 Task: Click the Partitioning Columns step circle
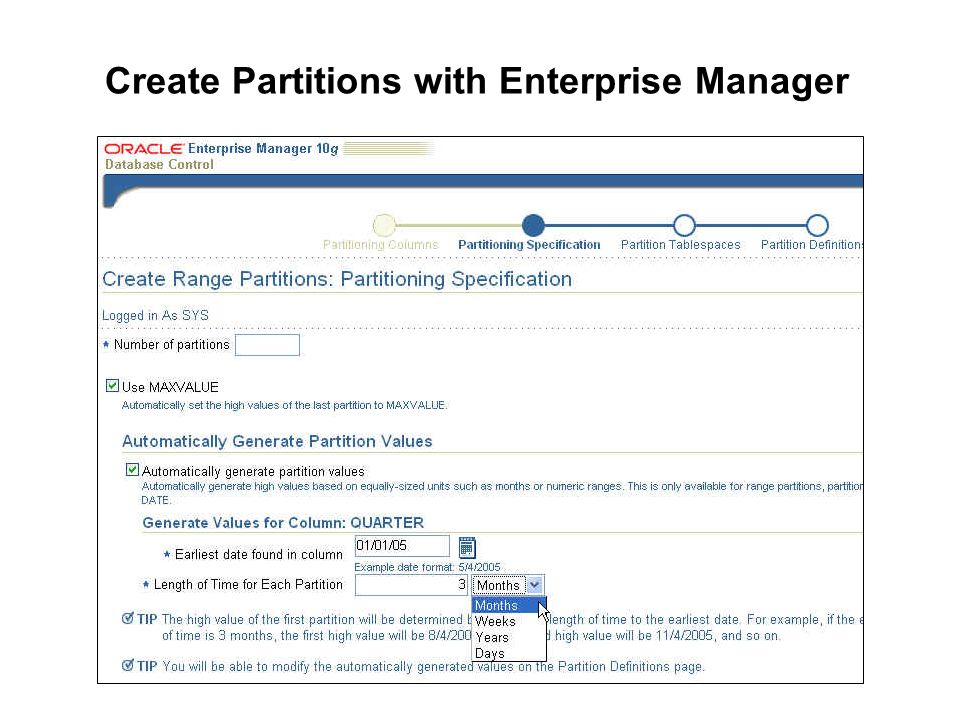pyautogui.click(x=384, y=225)
